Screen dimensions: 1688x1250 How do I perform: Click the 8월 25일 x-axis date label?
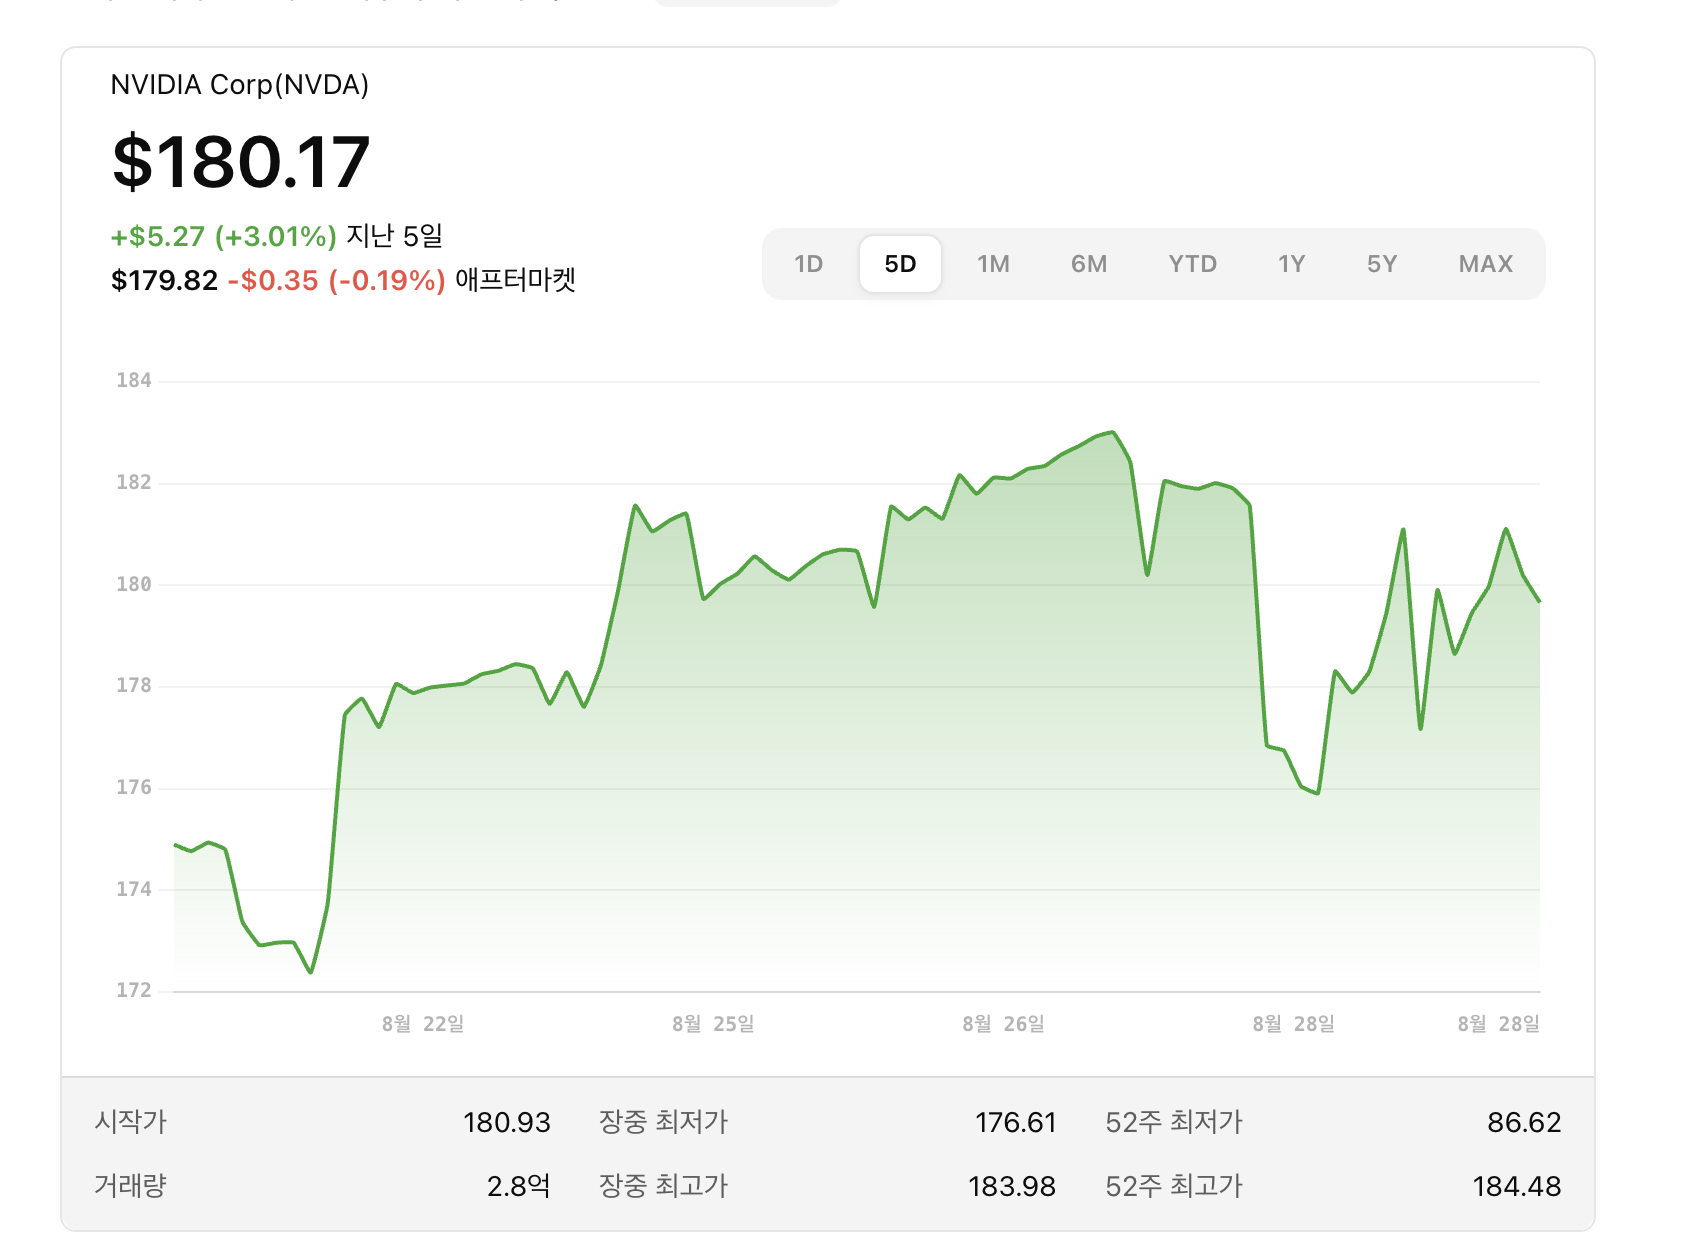[713, 1024]
